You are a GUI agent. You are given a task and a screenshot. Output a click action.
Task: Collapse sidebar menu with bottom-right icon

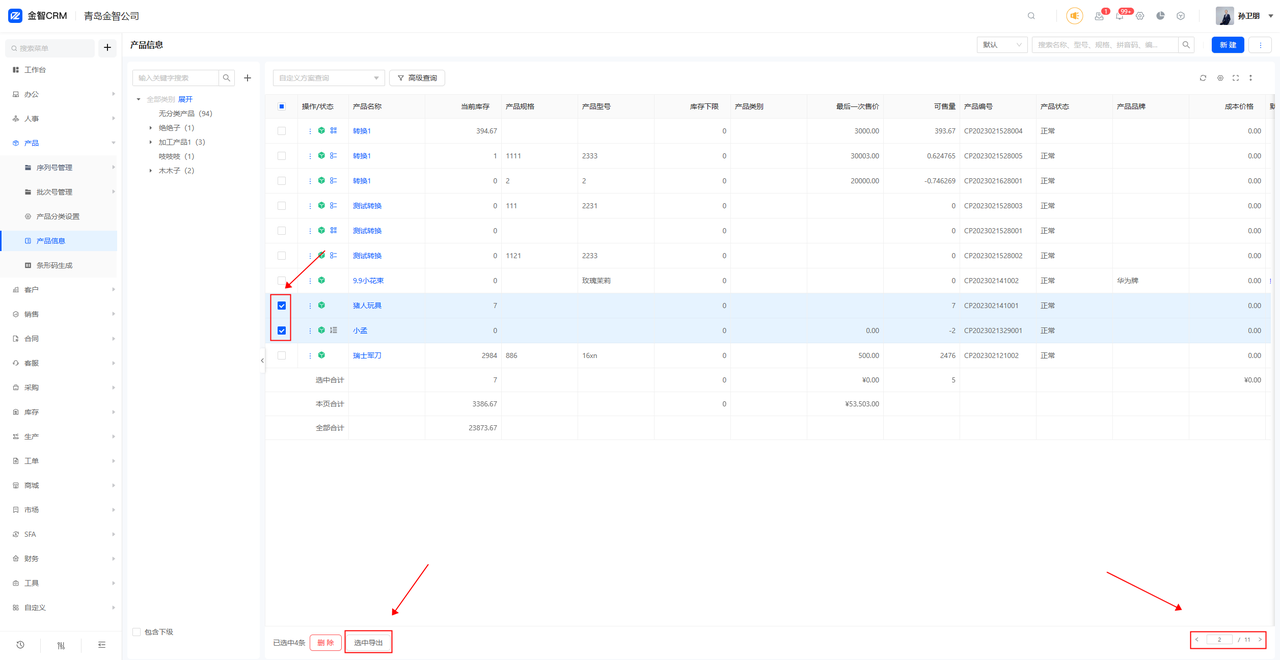tap(102, 645)
